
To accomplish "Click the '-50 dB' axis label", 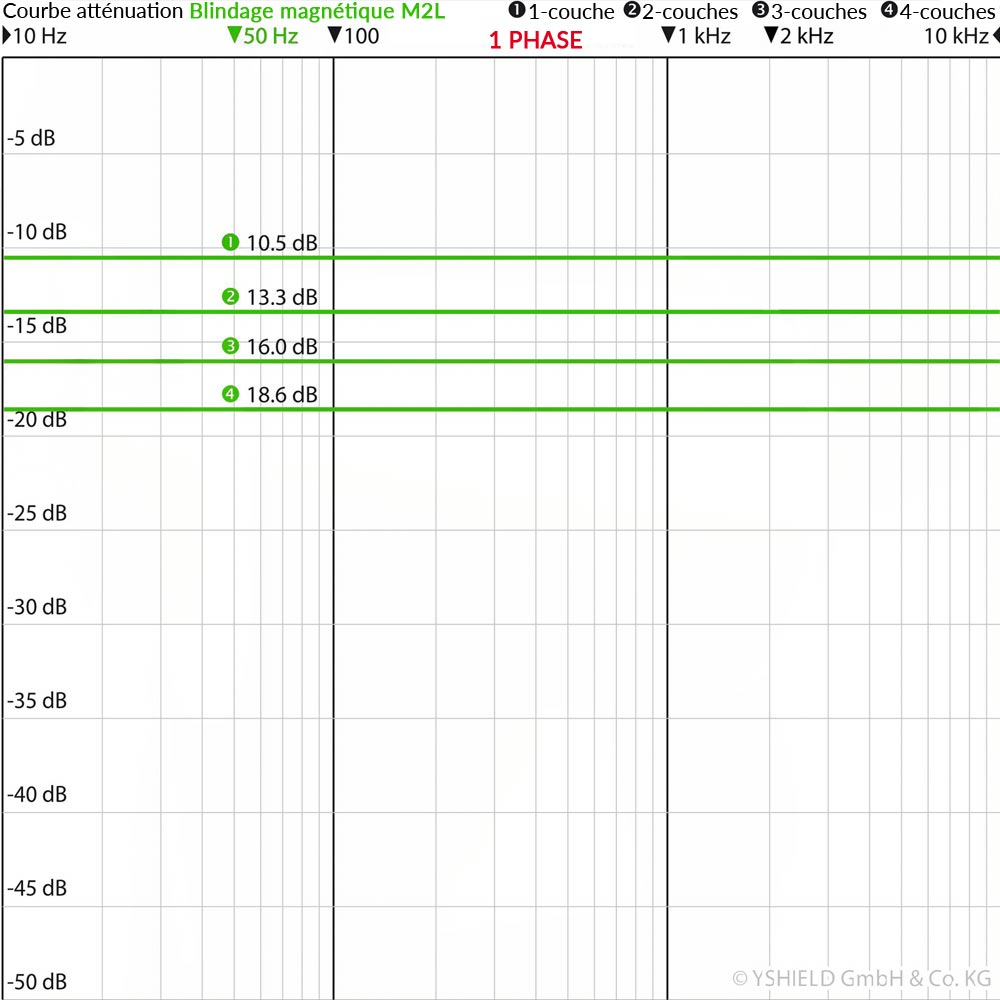I will (37, 982).
